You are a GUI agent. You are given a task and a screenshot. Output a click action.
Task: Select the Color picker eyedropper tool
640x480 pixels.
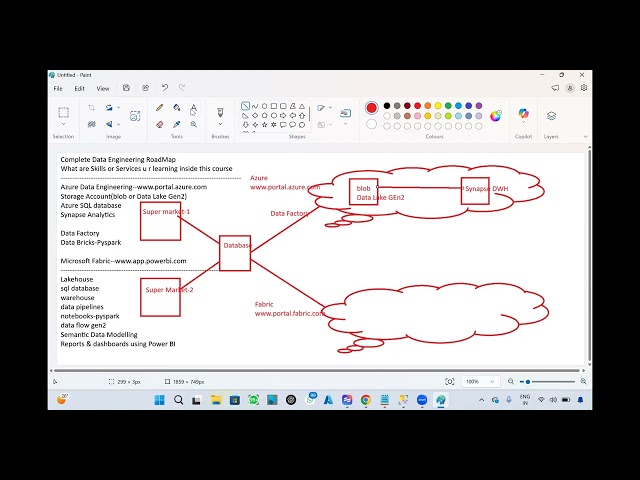pos(176,124)
